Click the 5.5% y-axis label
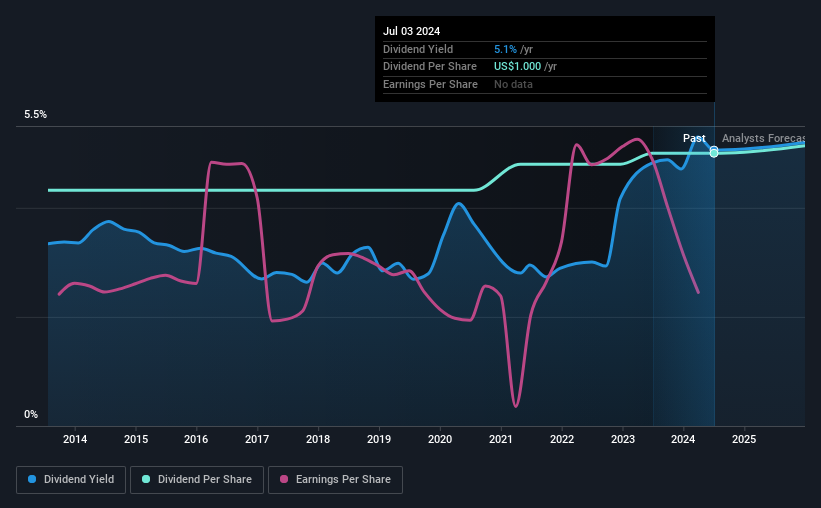The image size is (821, 508). click(35, 114)
